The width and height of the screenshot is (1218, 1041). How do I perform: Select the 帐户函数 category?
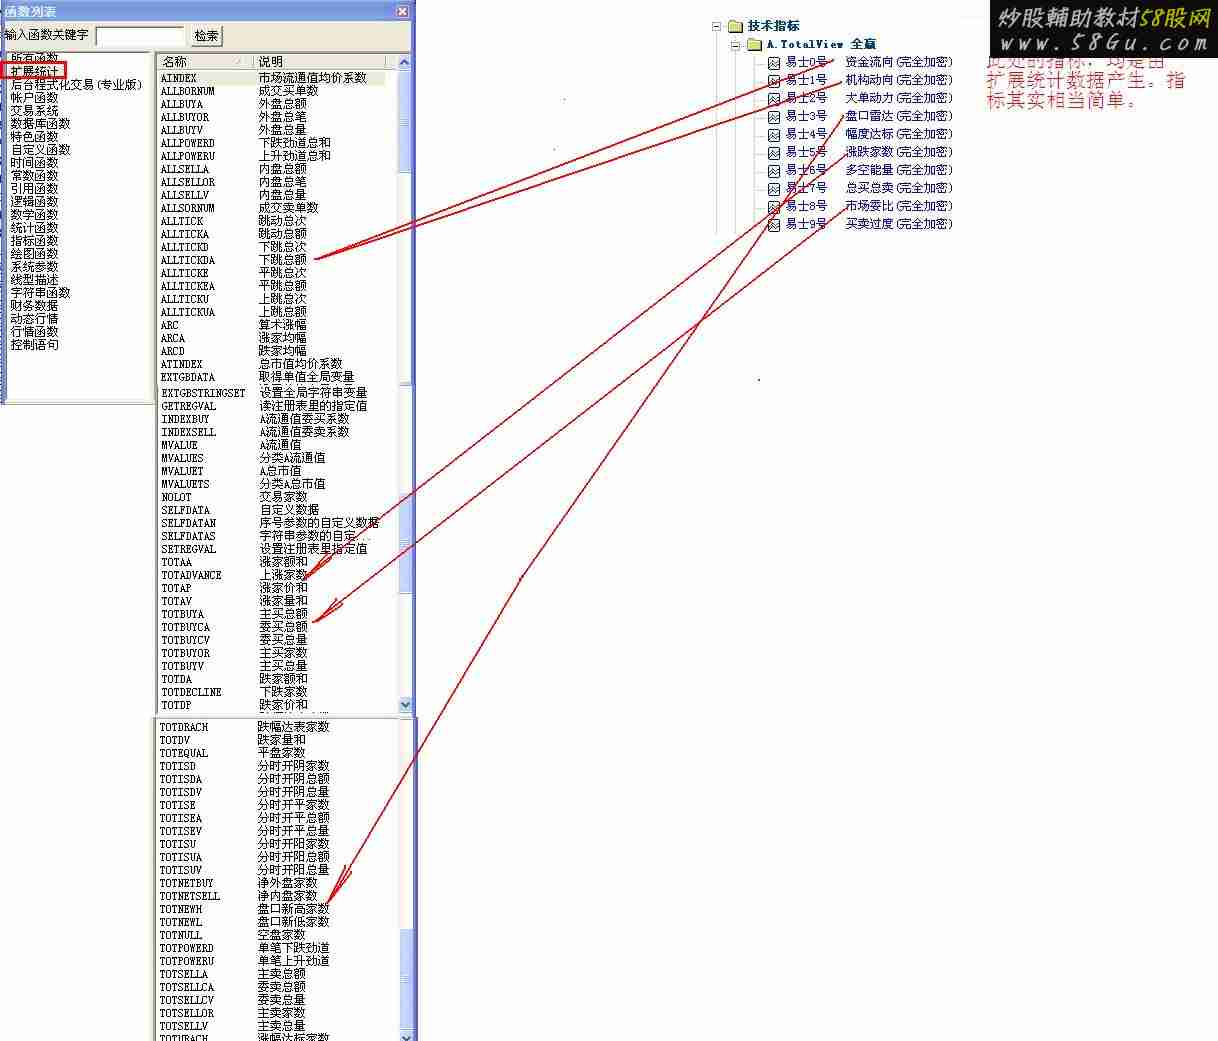(34, 97)
